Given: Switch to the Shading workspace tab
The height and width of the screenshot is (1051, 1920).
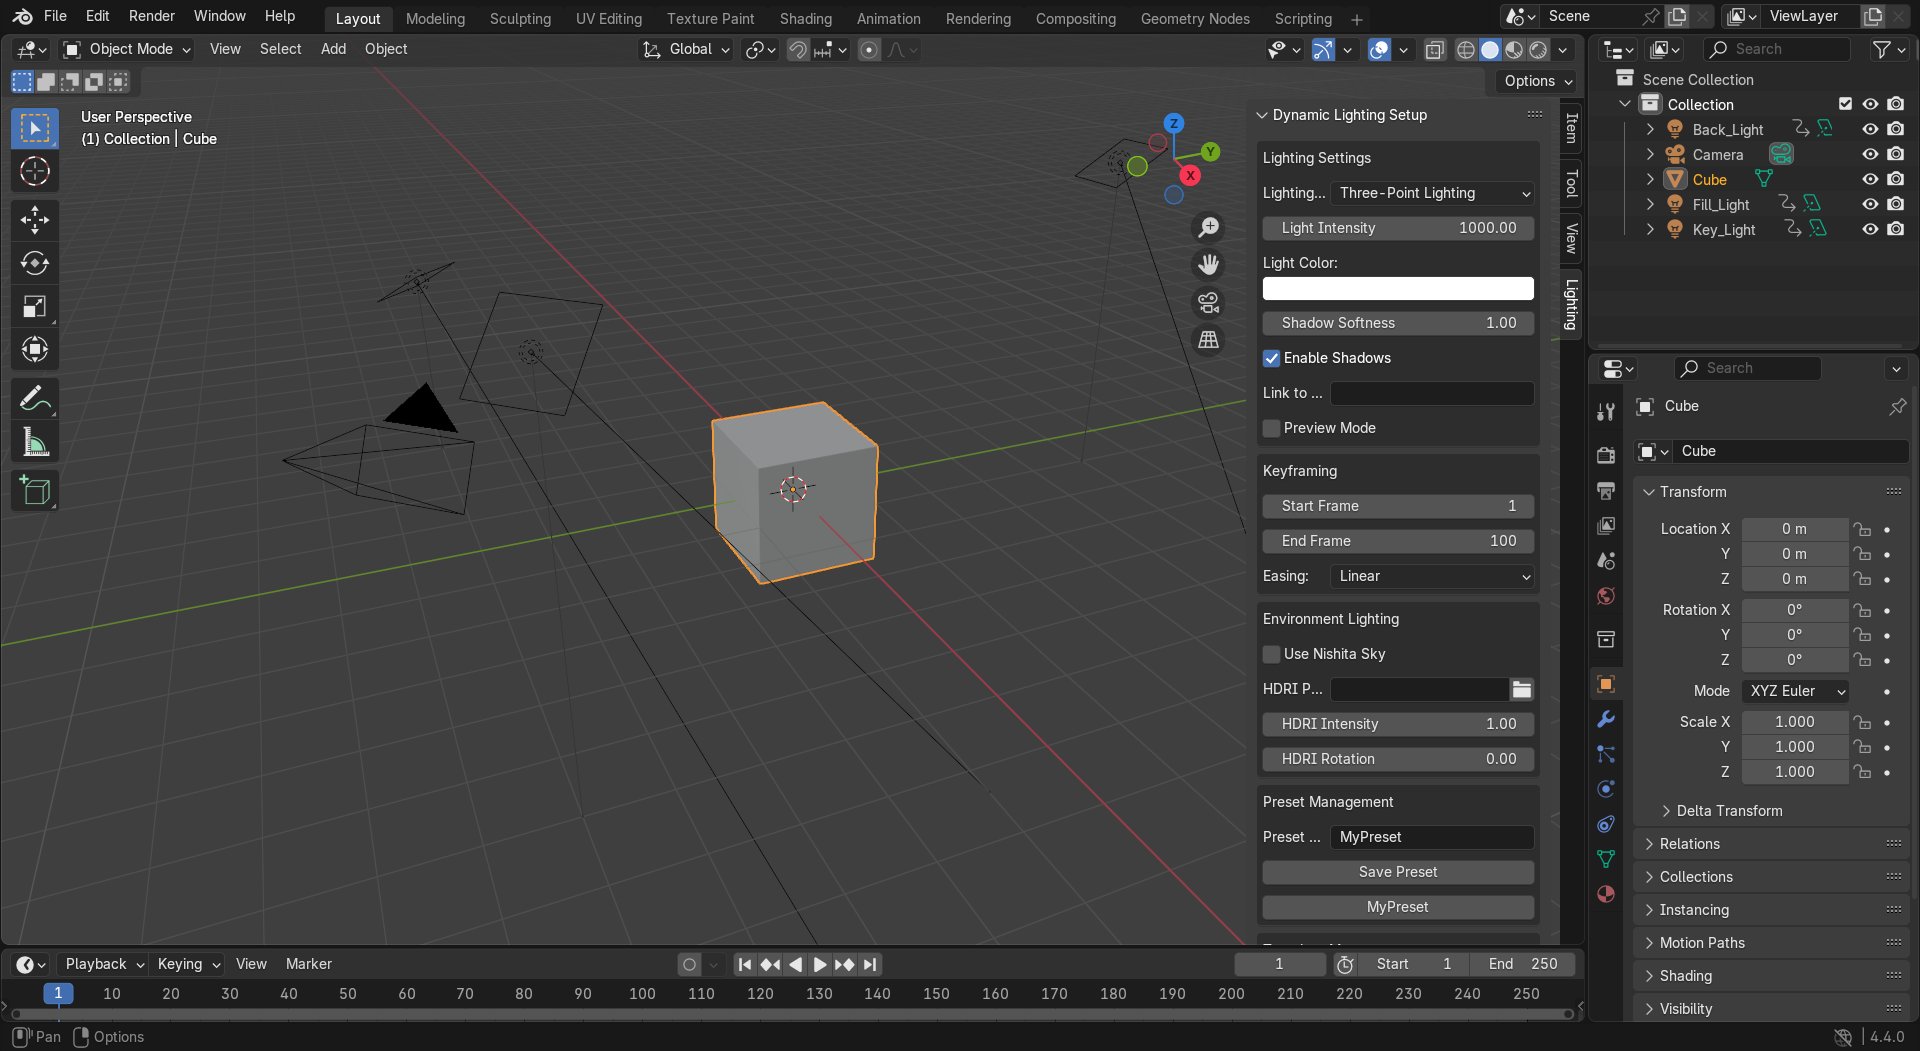Looking at the screenshot, I should point(805,19).
